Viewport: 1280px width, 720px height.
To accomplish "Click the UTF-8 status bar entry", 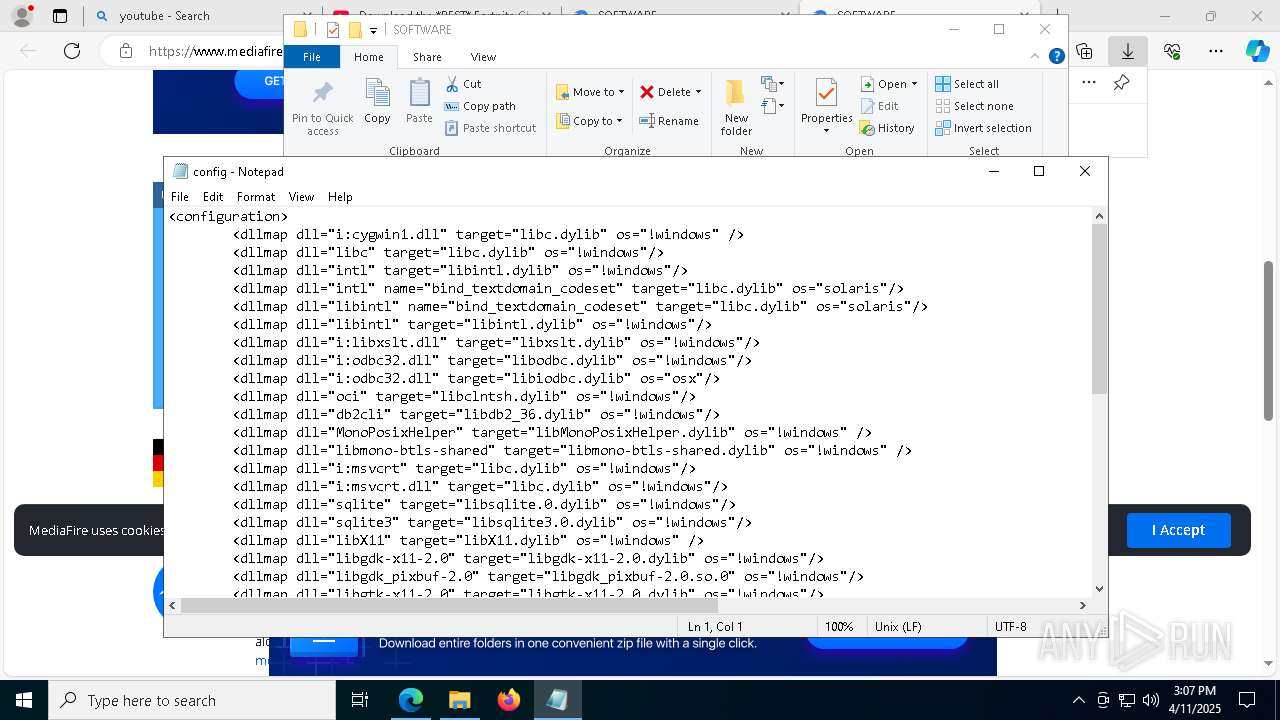I will tap(1010, 626).
